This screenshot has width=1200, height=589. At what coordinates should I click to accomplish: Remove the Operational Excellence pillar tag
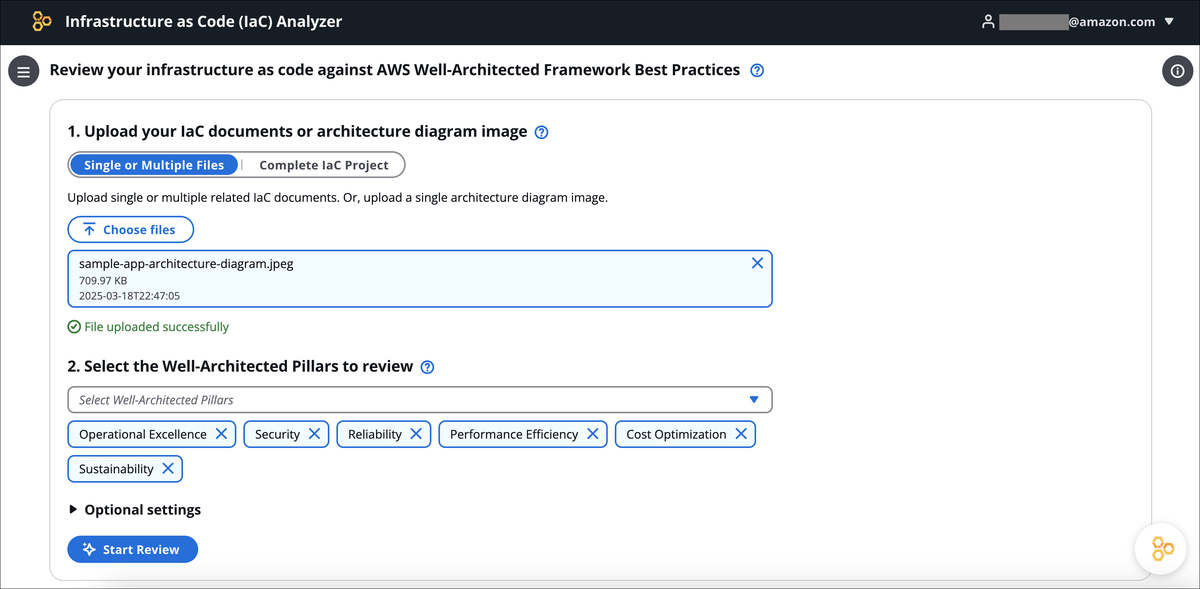(222, 434)
